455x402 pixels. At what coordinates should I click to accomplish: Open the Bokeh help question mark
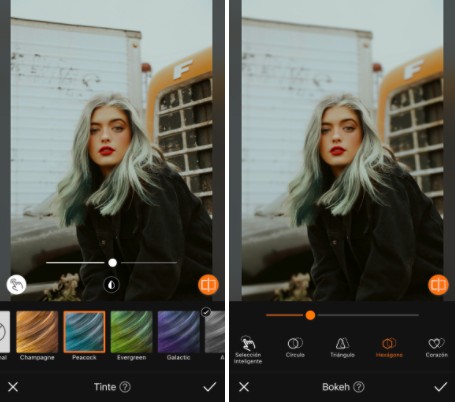tap(359, 387)
